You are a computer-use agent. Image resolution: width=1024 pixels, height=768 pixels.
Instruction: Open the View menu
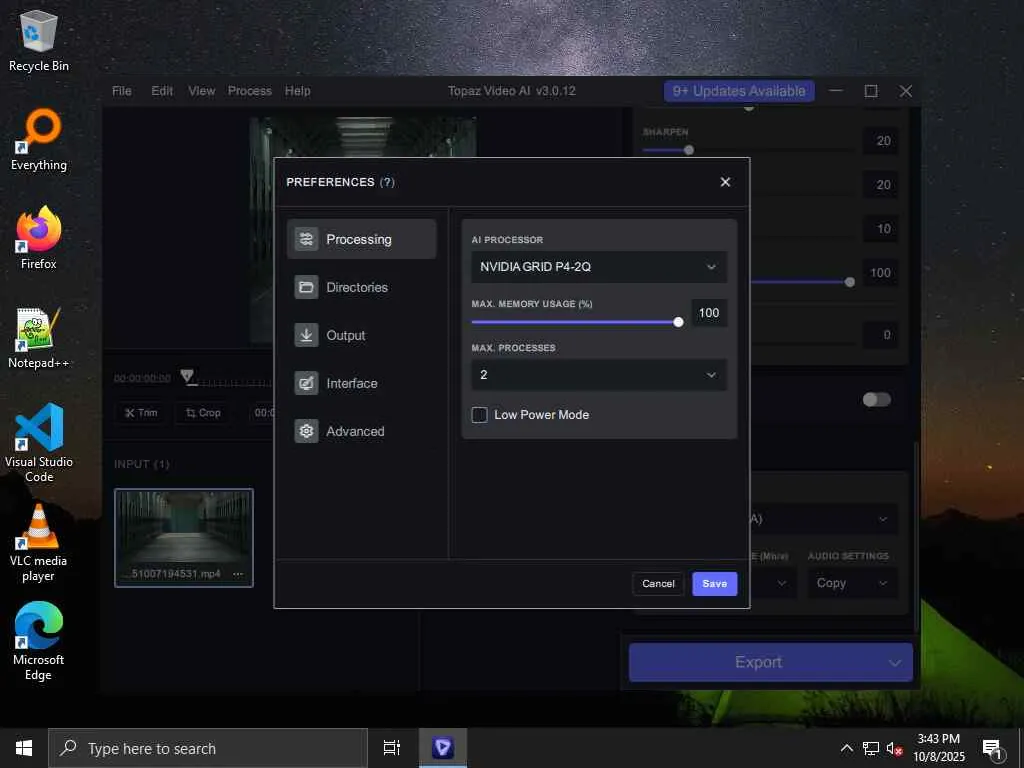point(202,91)
